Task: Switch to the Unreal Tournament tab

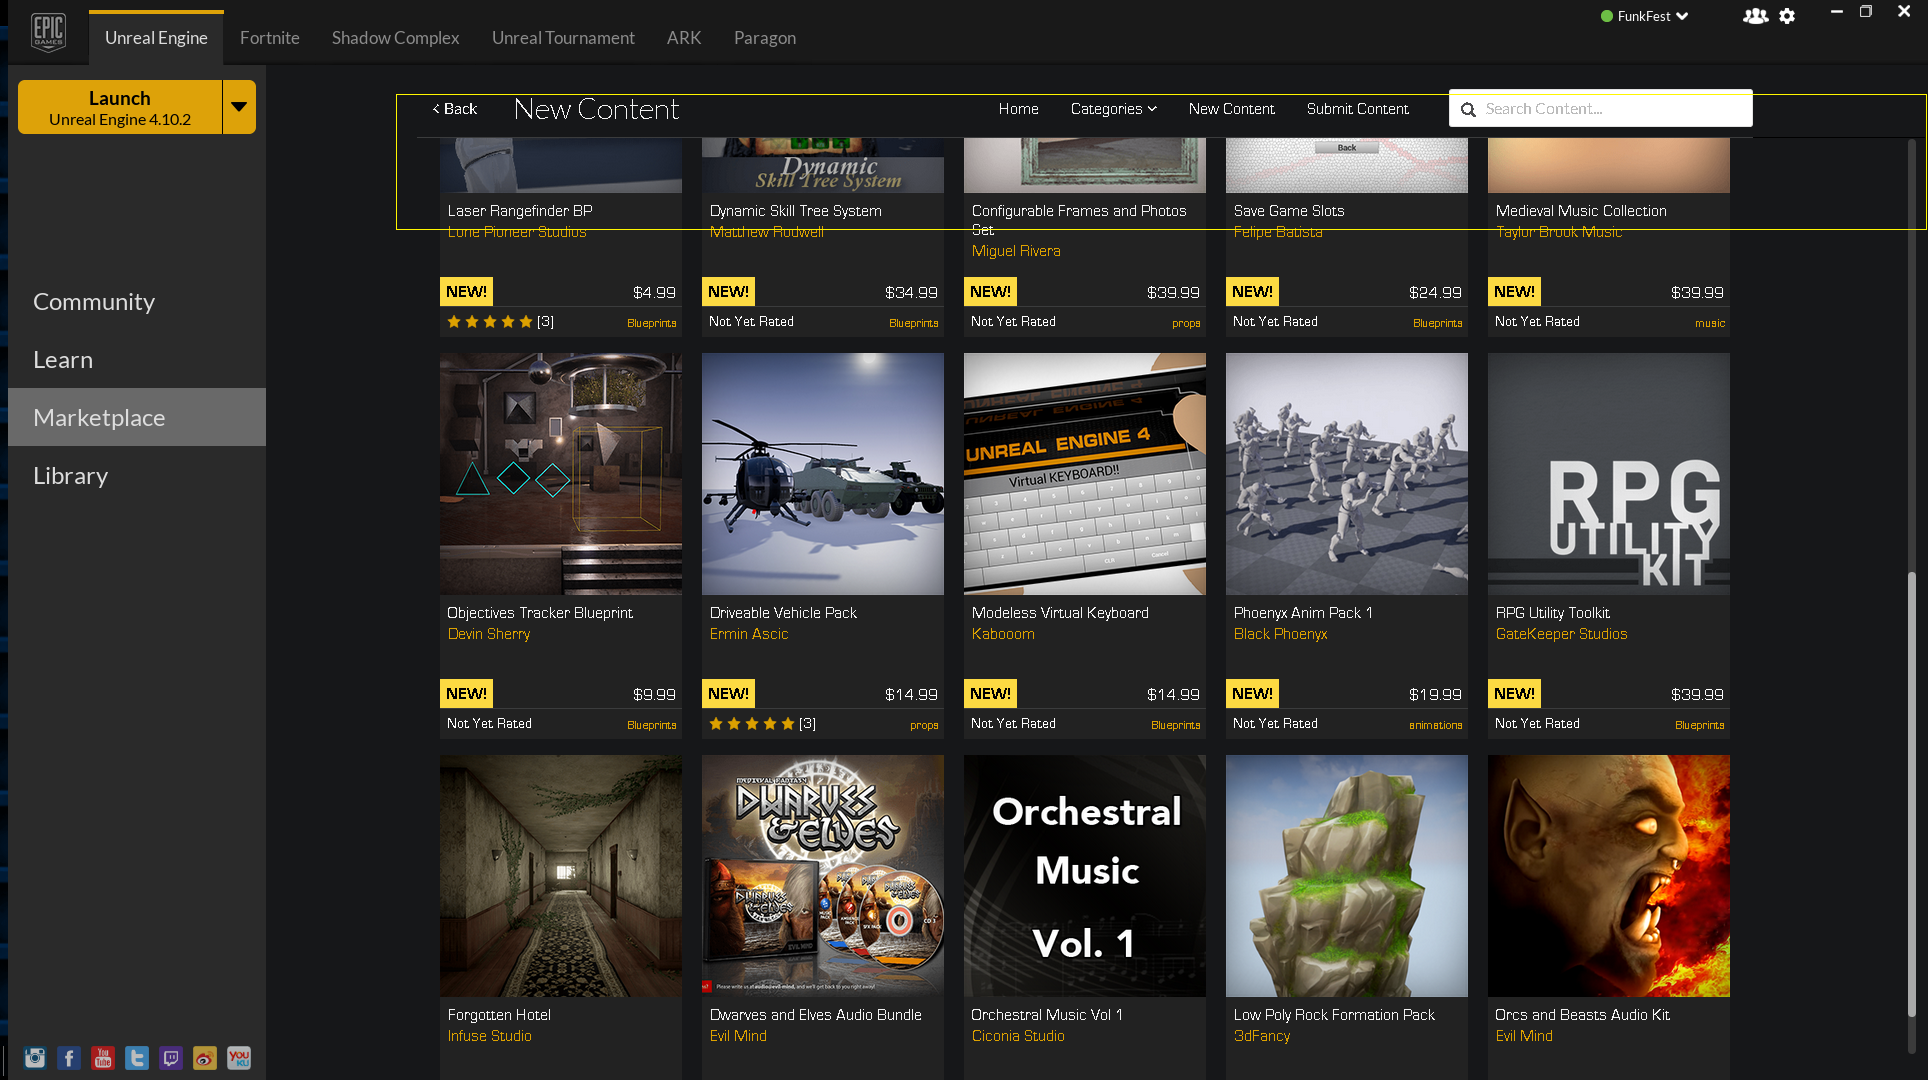Action: tap(563, 38)
